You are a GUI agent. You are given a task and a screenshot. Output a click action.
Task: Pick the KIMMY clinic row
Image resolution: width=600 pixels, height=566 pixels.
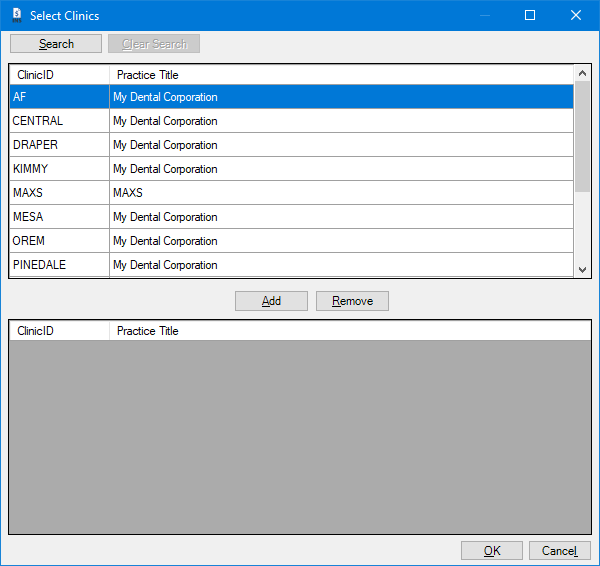[291, 169]
